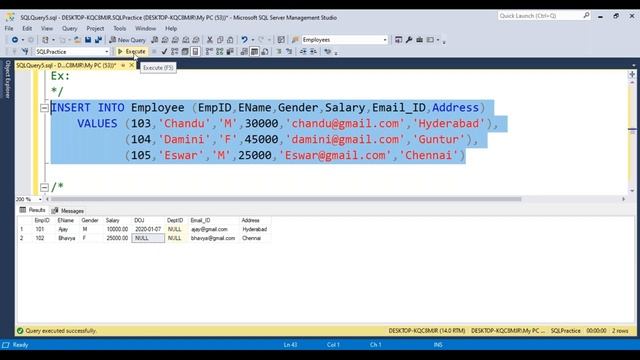
Task: Open the View menu
Action: tap(47, 29)
